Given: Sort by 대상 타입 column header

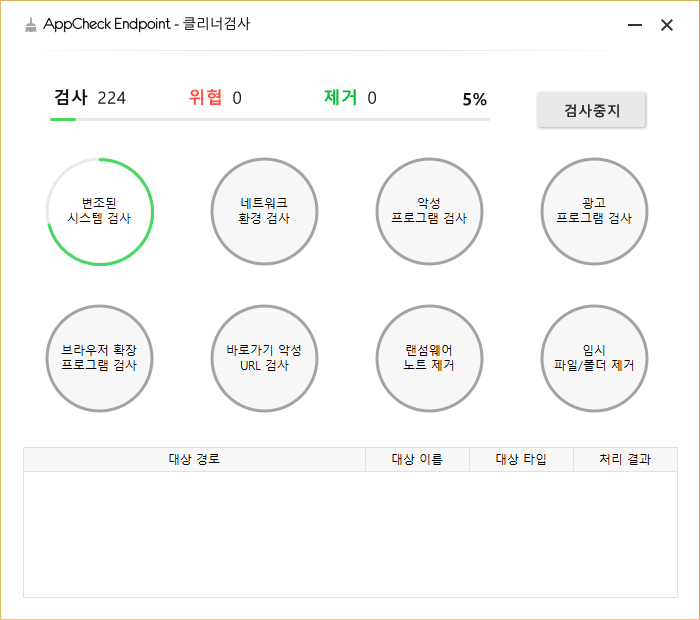Looking at the screenshot, I should [521, 459].
